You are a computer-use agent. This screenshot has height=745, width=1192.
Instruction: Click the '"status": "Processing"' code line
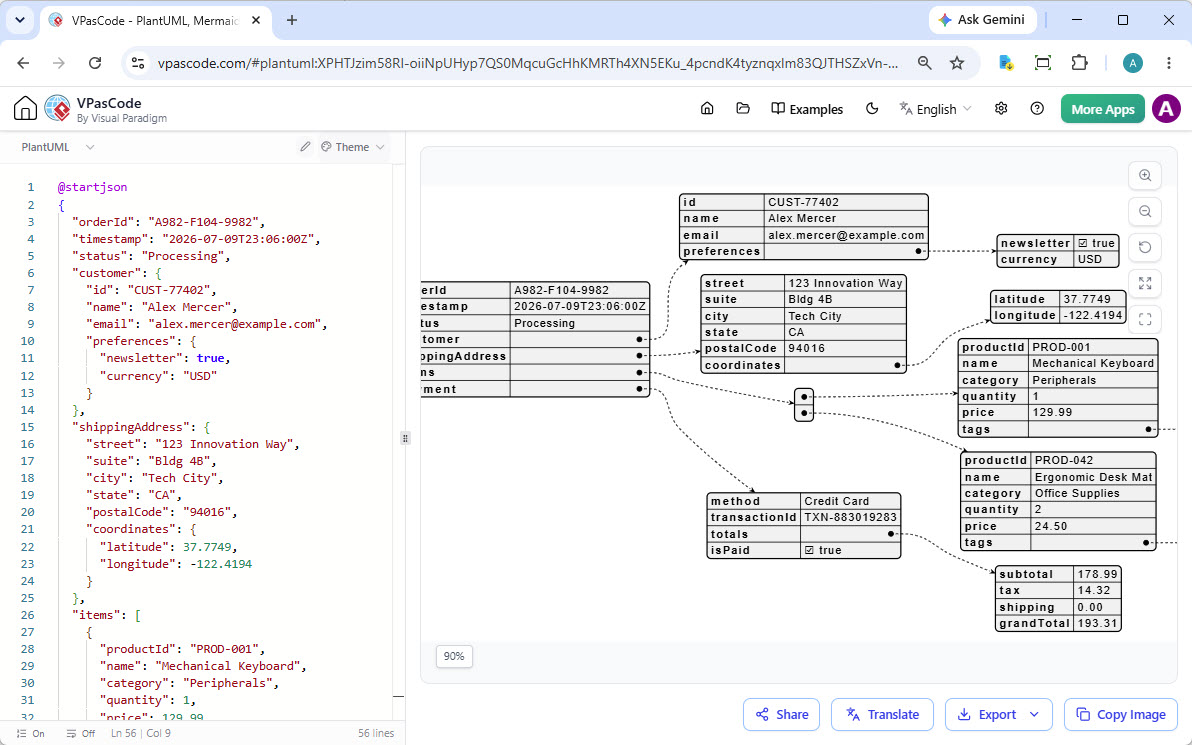(x=151, y=255)
